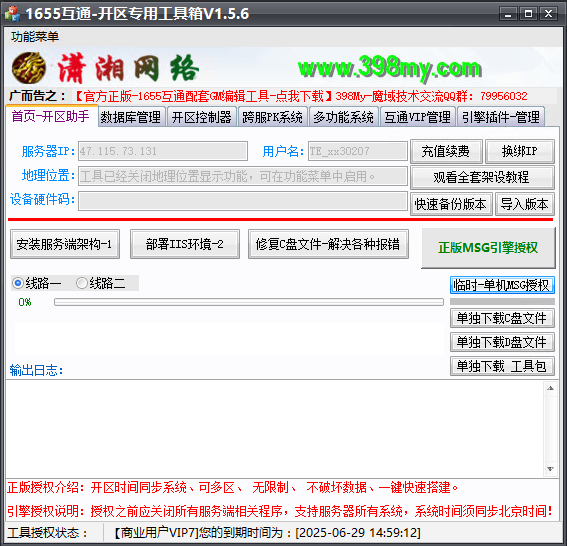Click the toolbox app icon in title bar

click(x=12, y=14)
